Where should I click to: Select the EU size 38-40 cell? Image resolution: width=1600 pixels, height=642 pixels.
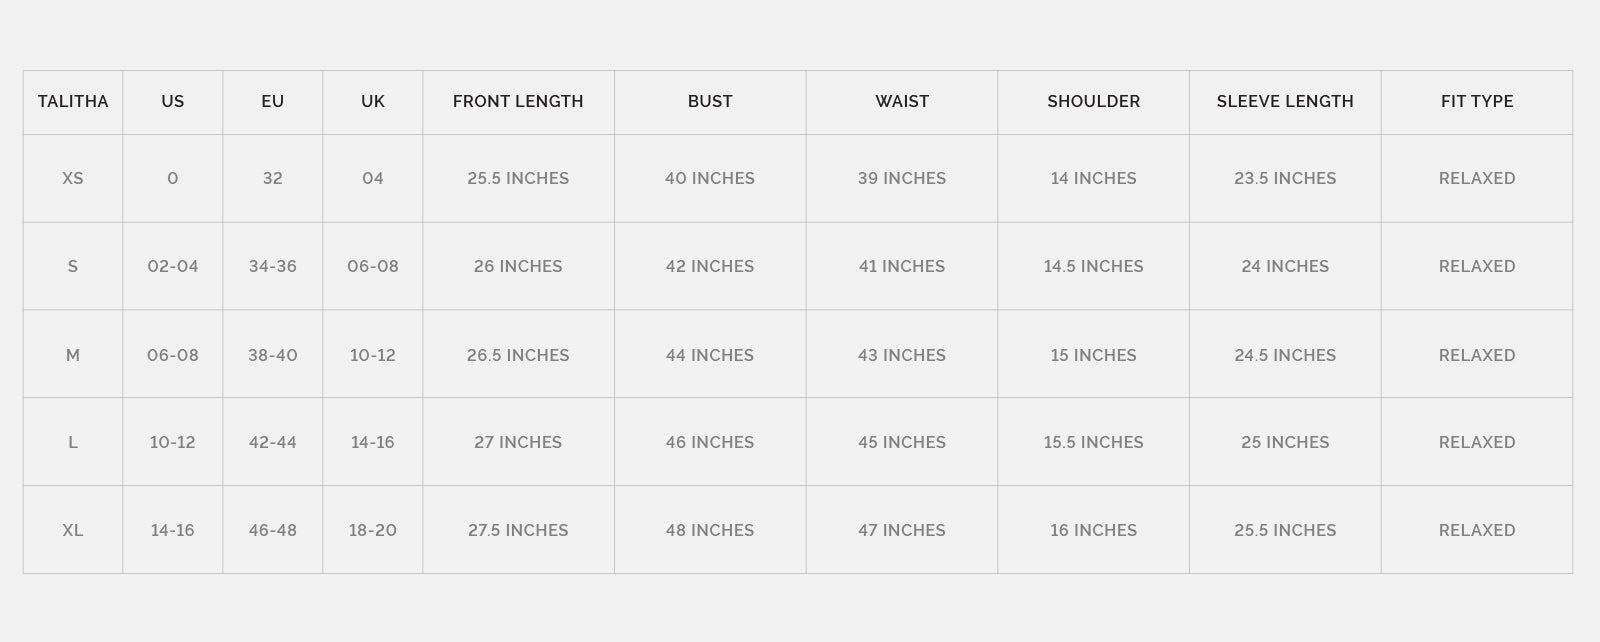coord(273,355)
